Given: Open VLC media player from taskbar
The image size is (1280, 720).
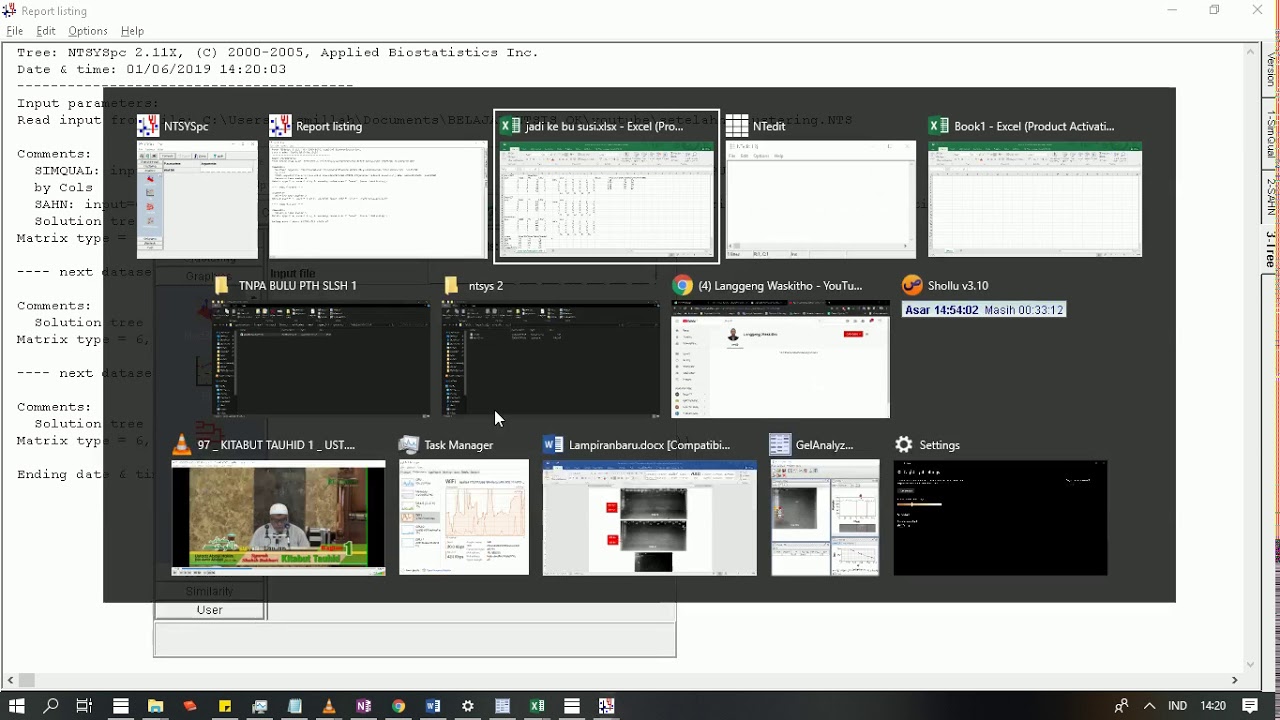Looking at the screenshot, I should coord(329,706).
